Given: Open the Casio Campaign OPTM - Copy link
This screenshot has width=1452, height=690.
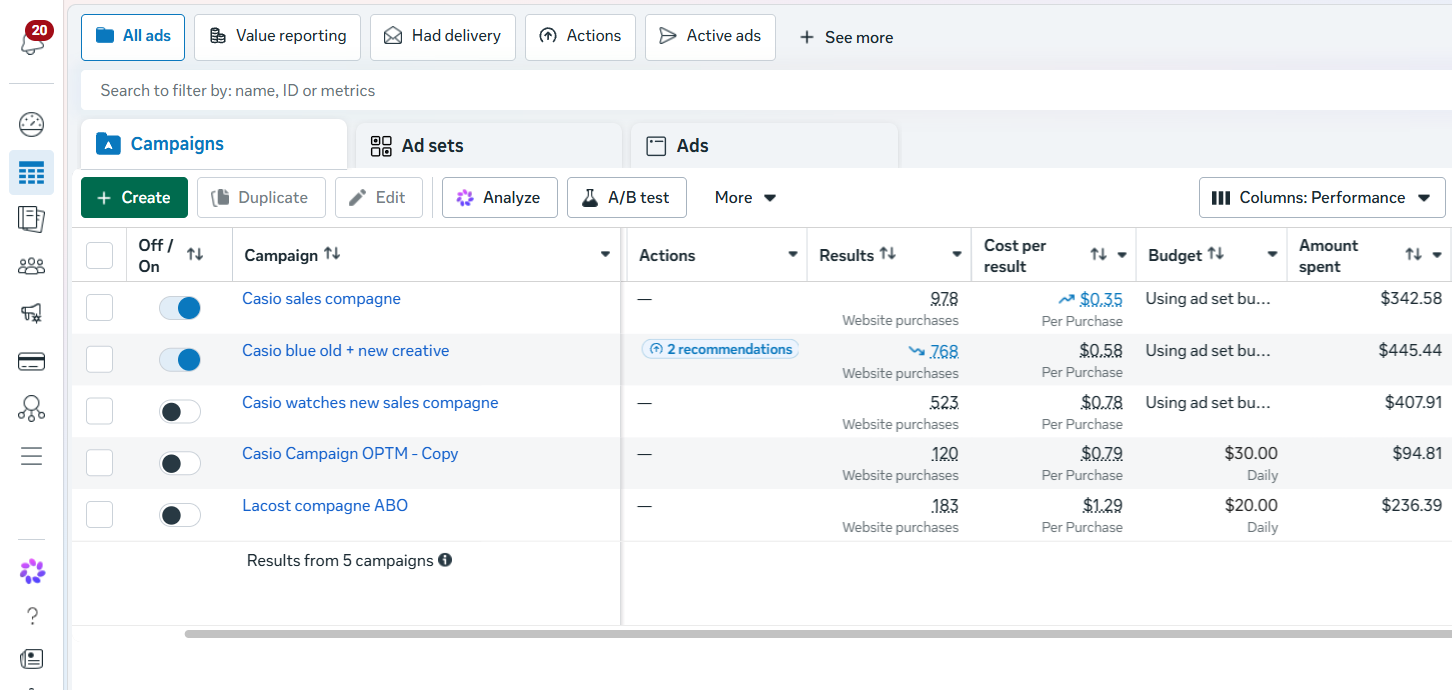Looking at the screenshot, I should [350, 454].
